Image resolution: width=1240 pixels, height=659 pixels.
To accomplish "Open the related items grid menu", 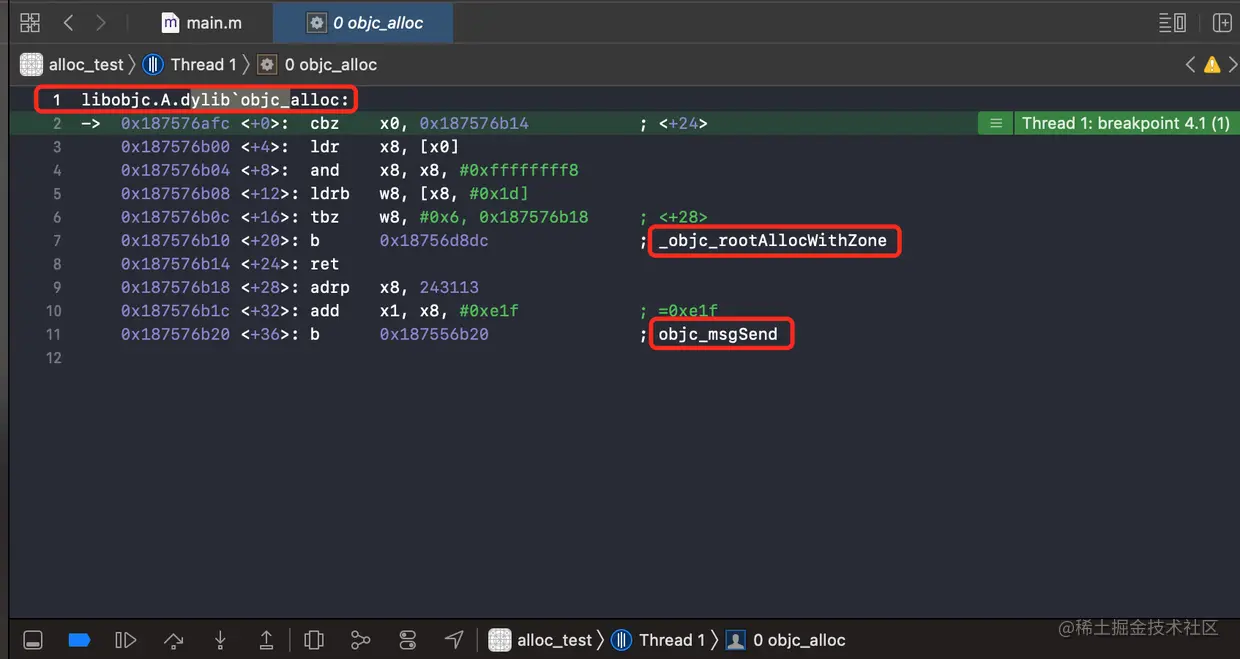I will (x=30, y=22).
